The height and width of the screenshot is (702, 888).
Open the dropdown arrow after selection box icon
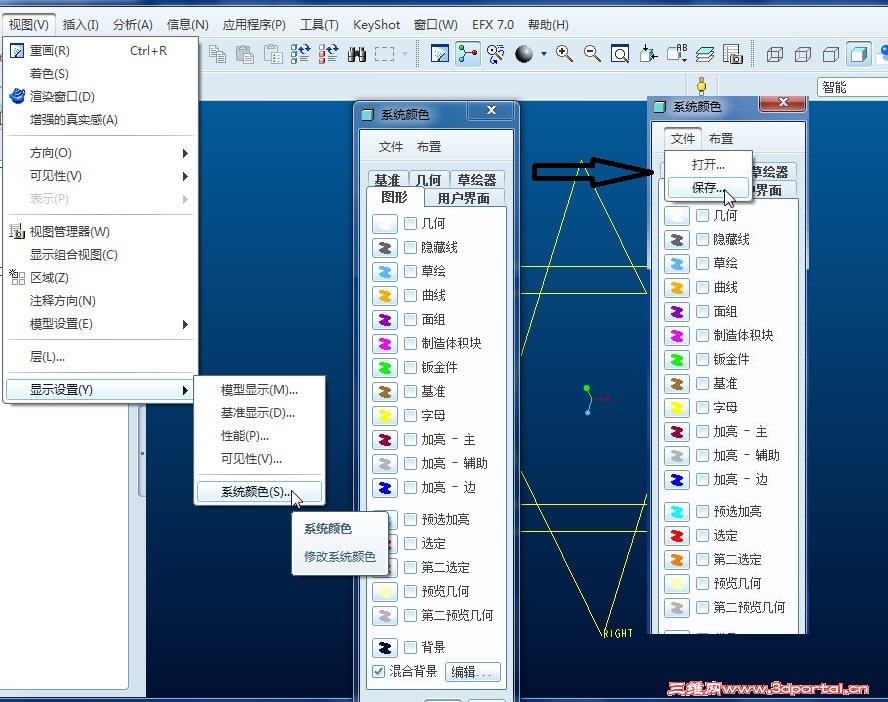pos(405,54)
